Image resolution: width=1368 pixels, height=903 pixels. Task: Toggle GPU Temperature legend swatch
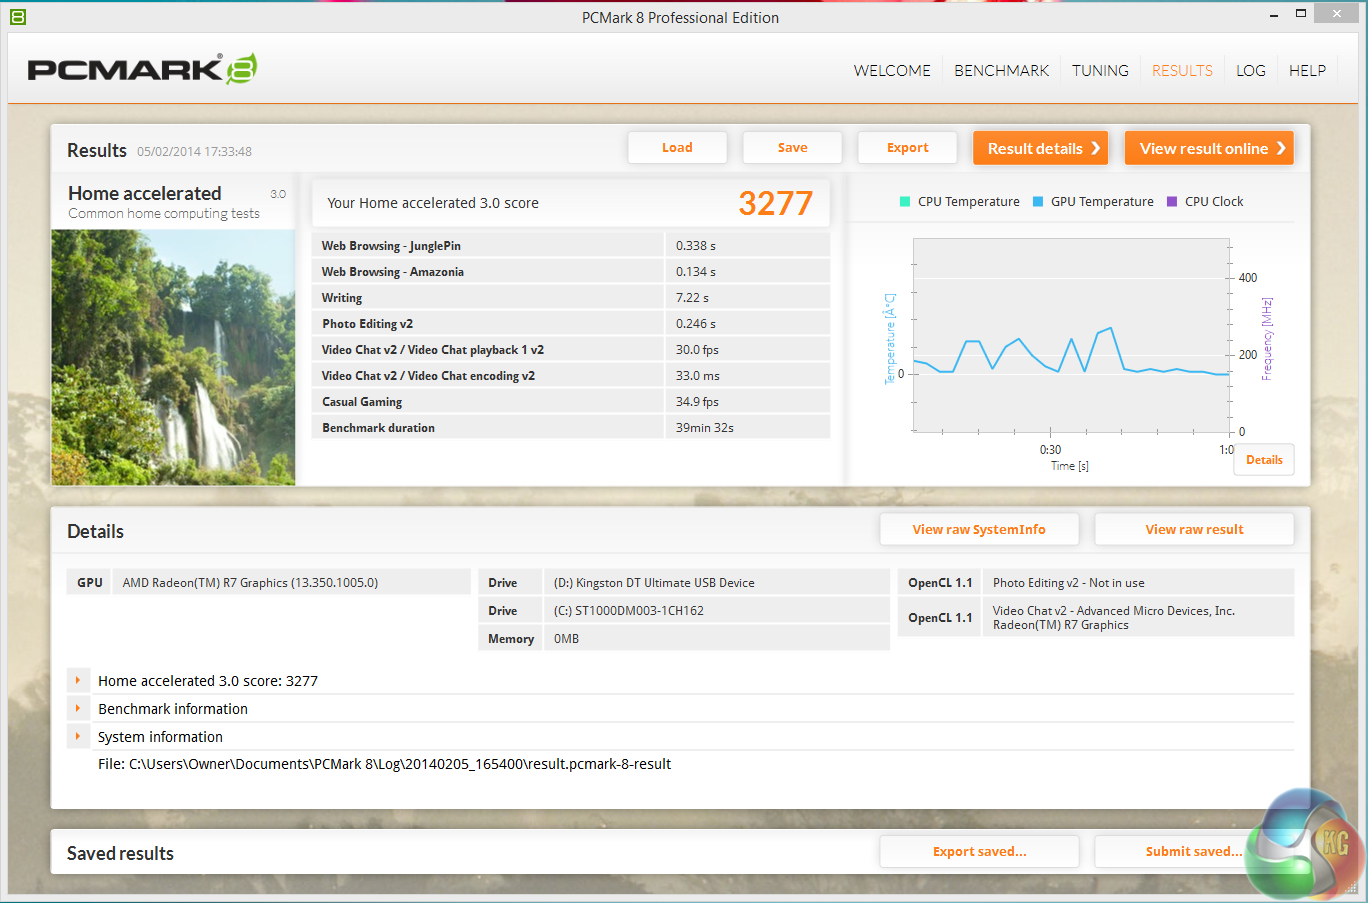pos(1038,202)
